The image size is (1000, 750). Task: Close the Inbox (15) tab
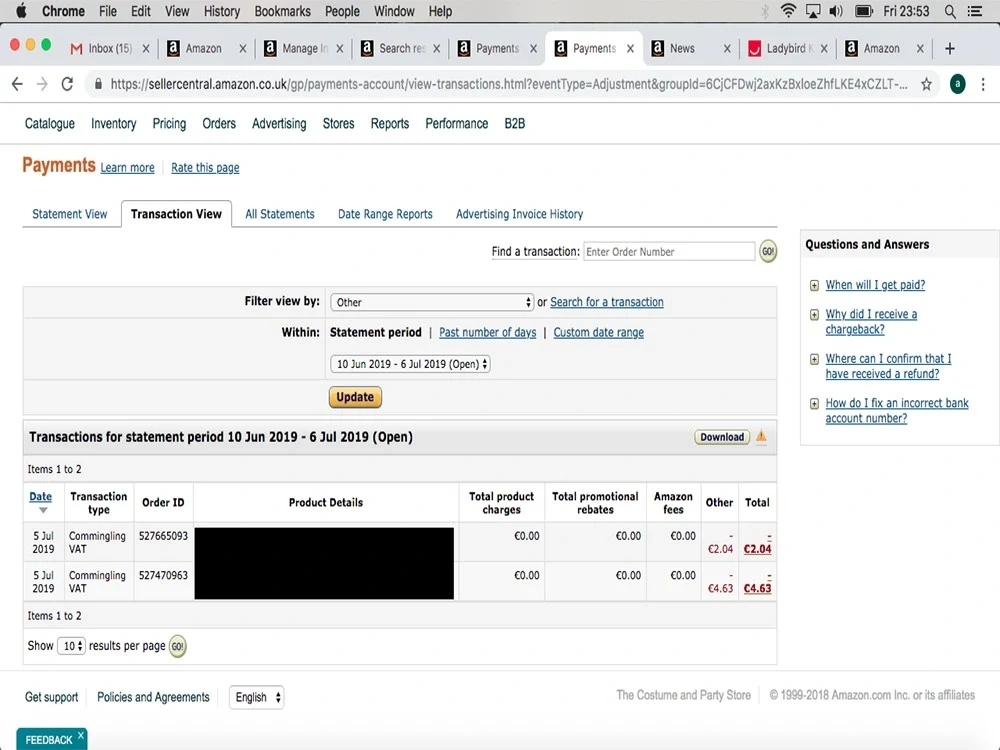click(146, 48)
